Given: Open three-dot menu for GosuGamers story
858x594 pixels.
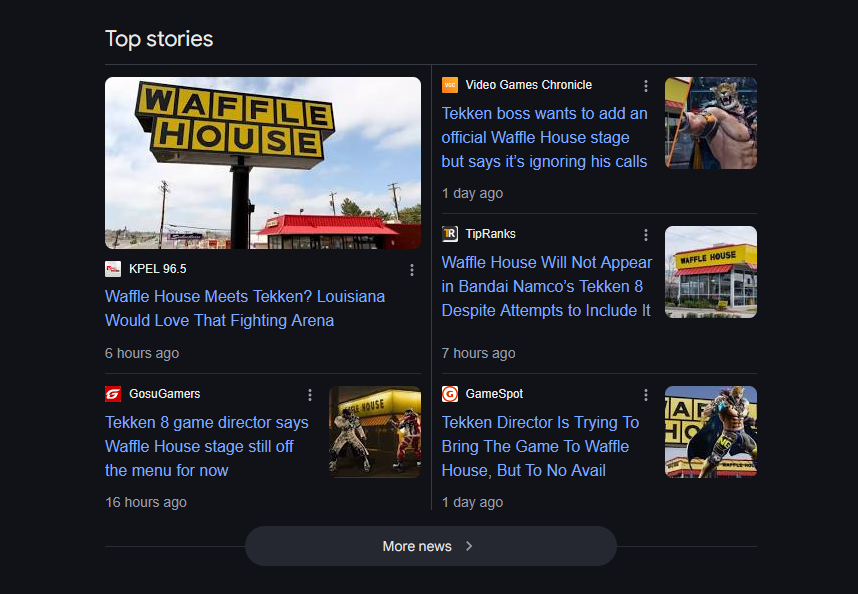Looking at the screenshot, I should click(x=310, y=395).
